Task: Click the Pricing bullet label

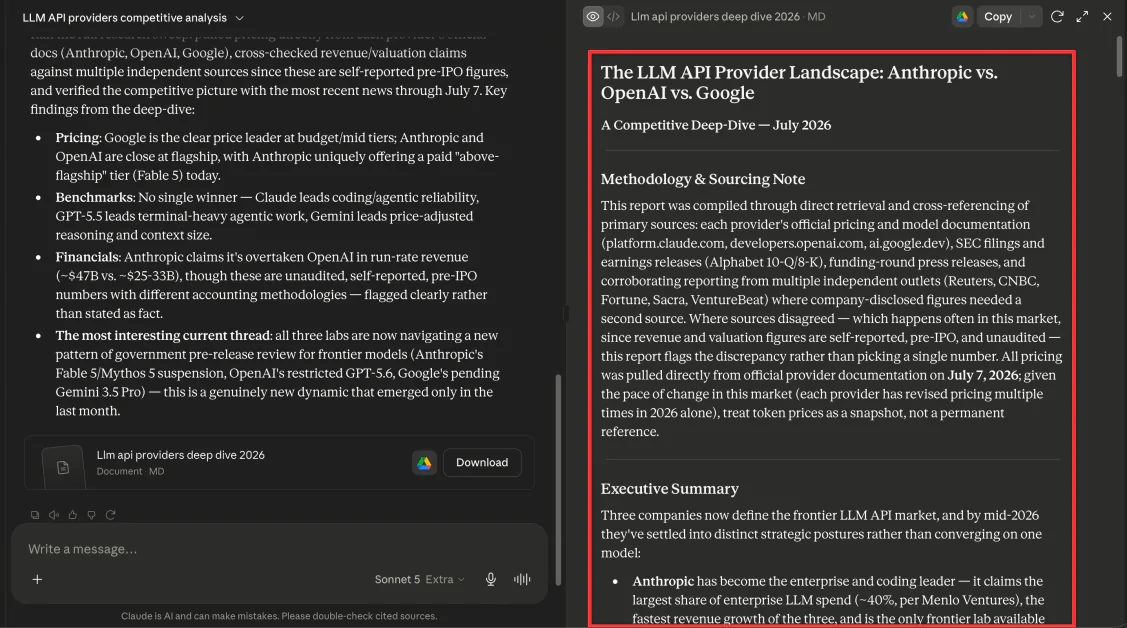Action: pos(79,137)
